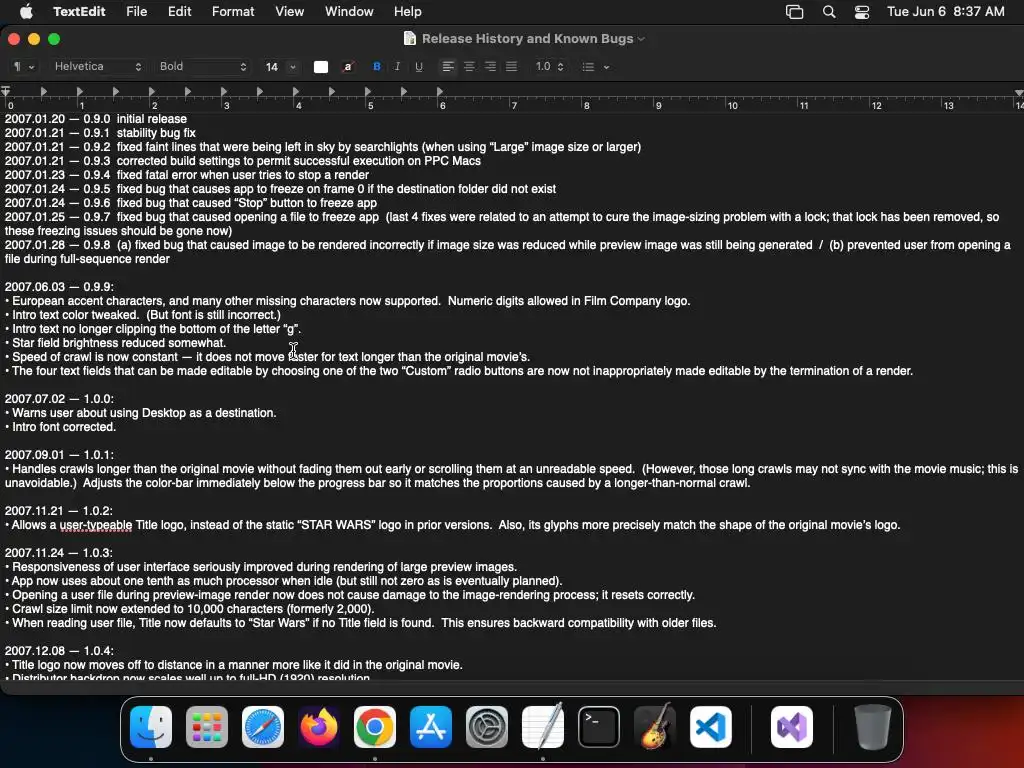
Task: Open the Apple menu
Action: tap(26, 11)
